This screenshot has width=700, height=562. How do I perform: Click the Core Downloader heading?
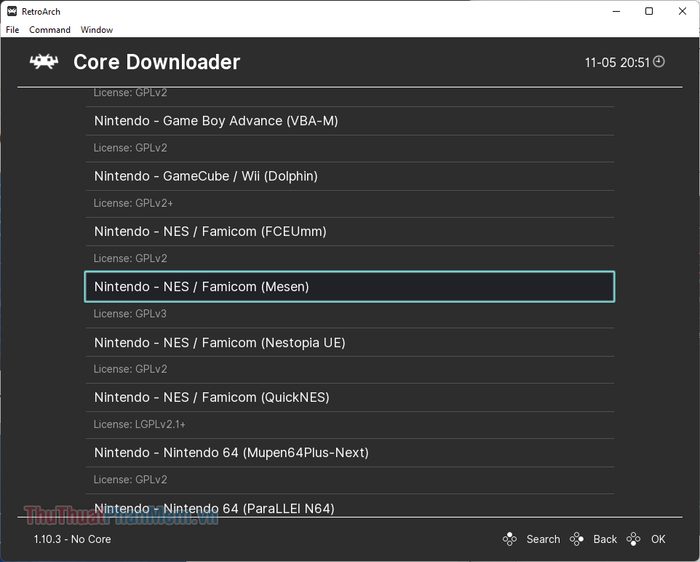point(157,62)
